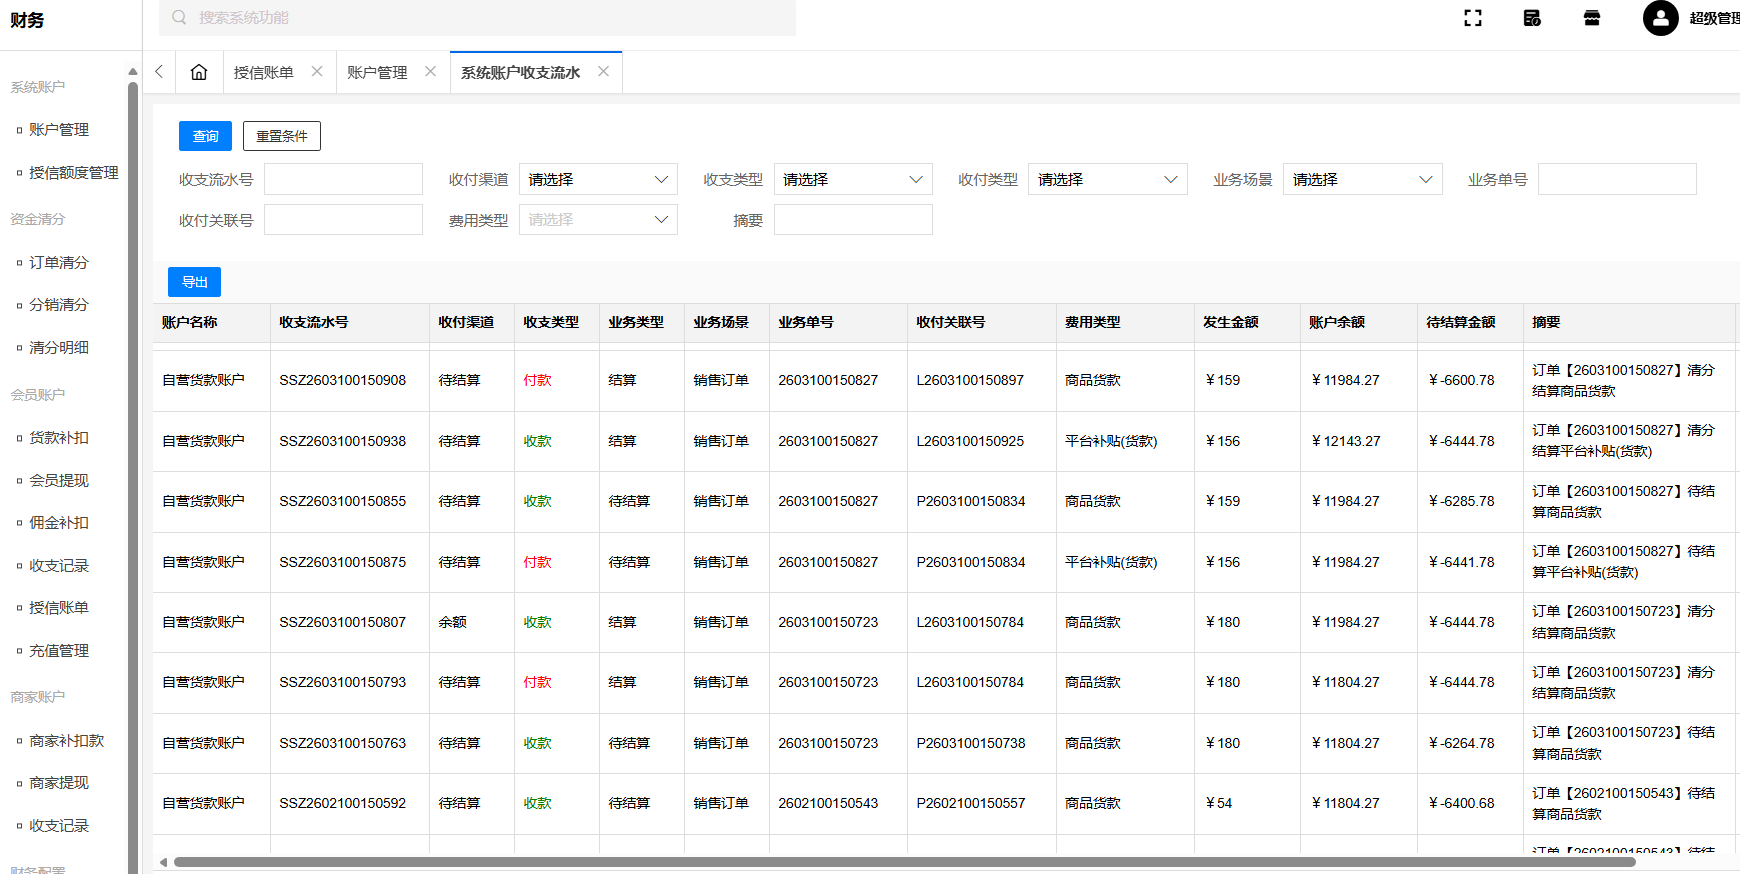Switch to the 账户管理 tab
Screen dimensions: 1740x874
pos(377,72)
